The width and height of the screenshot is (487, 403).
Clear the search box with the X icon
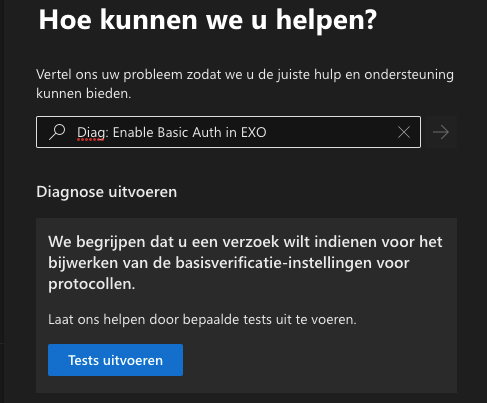404,132
